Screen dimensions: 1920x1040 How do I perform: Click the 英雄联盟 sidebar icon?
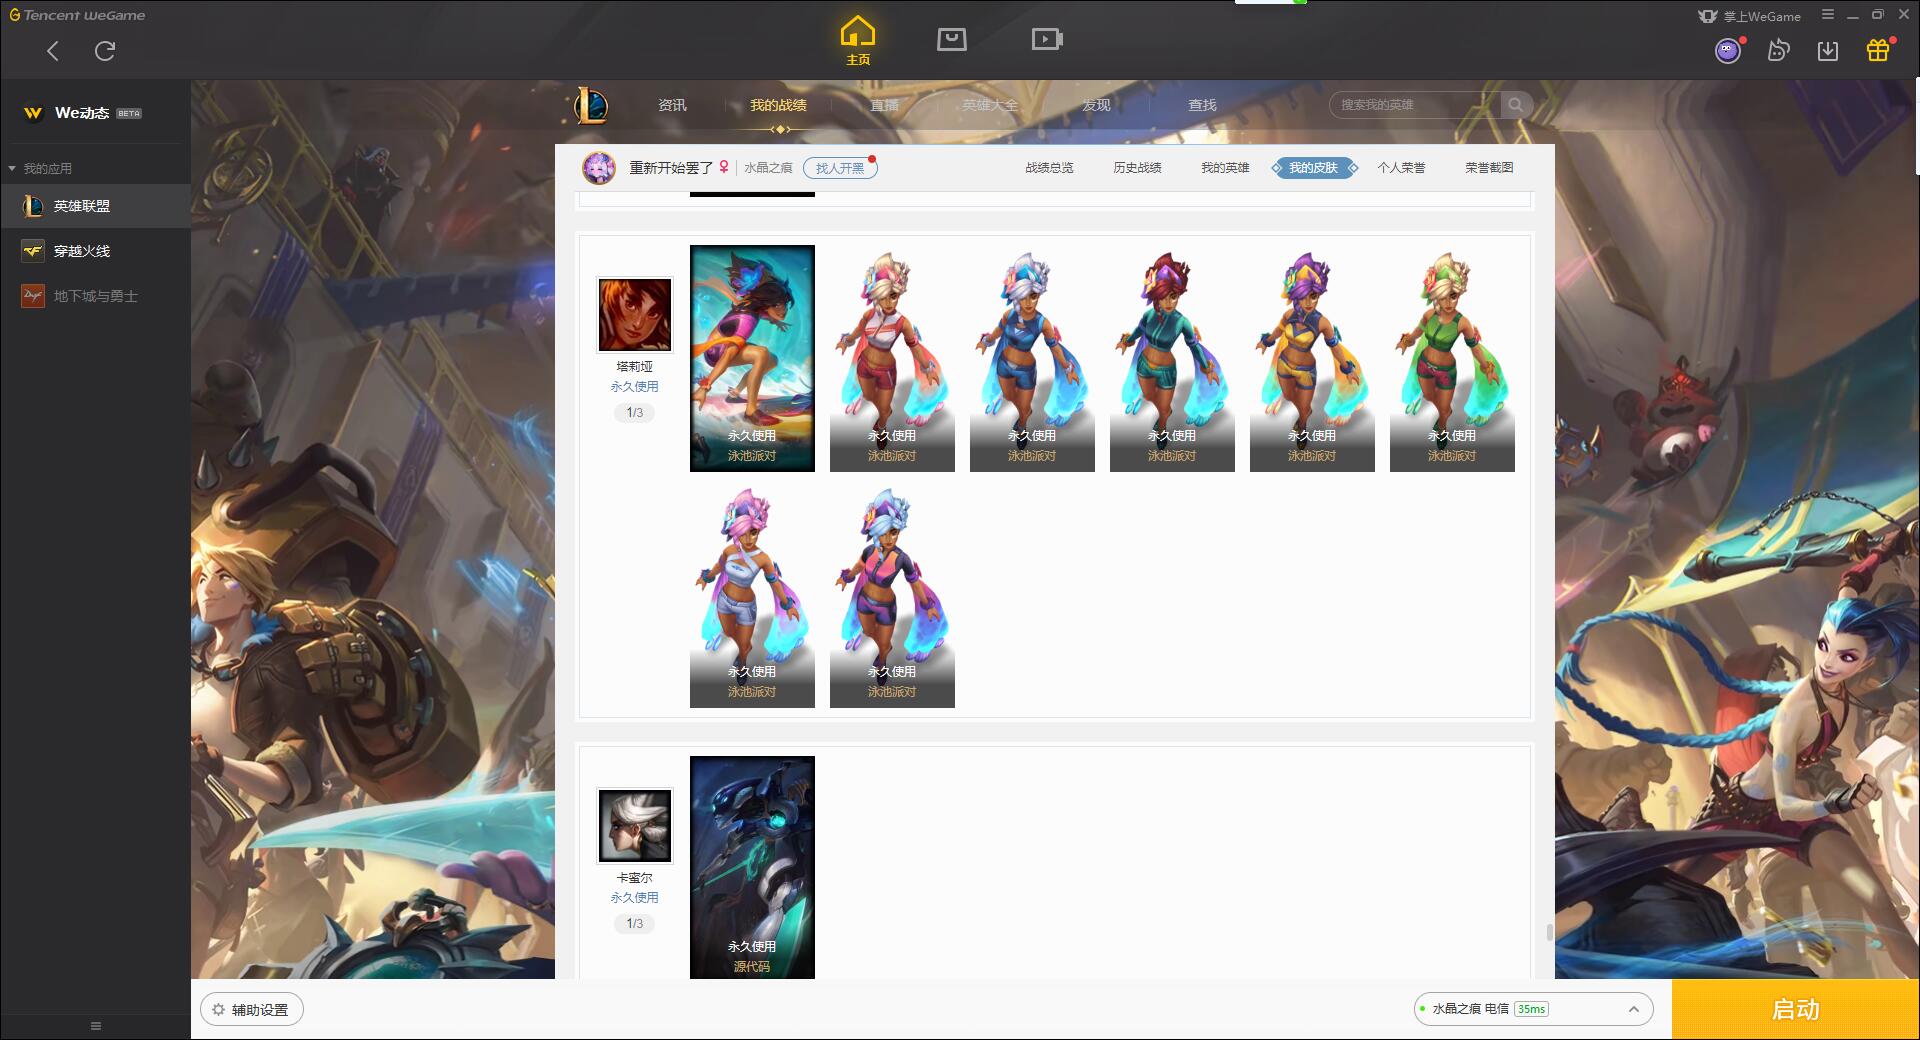(x=33, y=206)
